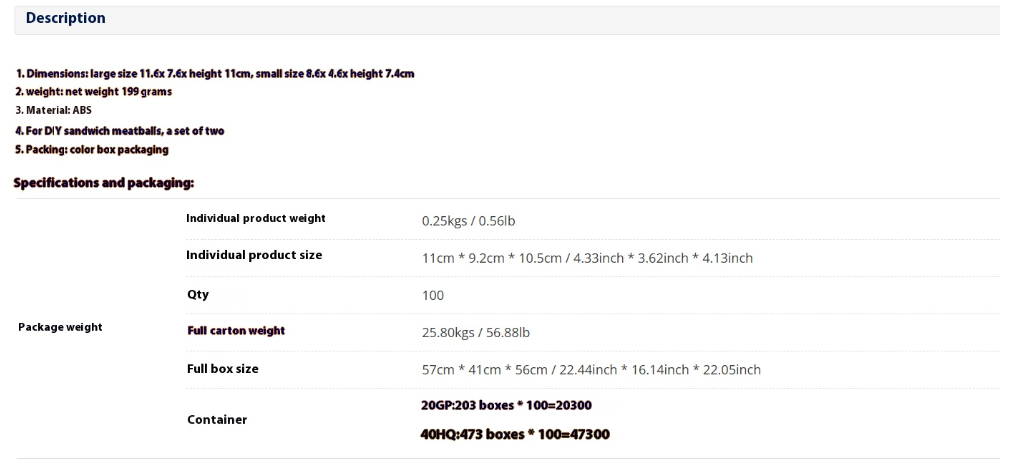This screenshot has height=474, width=1018.
Task: Select the 25.80kgs / 56.88lb value
Action: [x=476, y=332]
